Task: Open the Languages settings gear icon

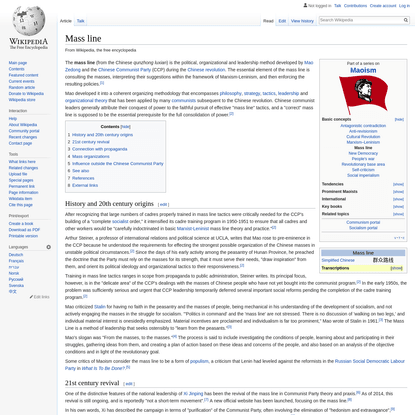Action: [49, 247]
